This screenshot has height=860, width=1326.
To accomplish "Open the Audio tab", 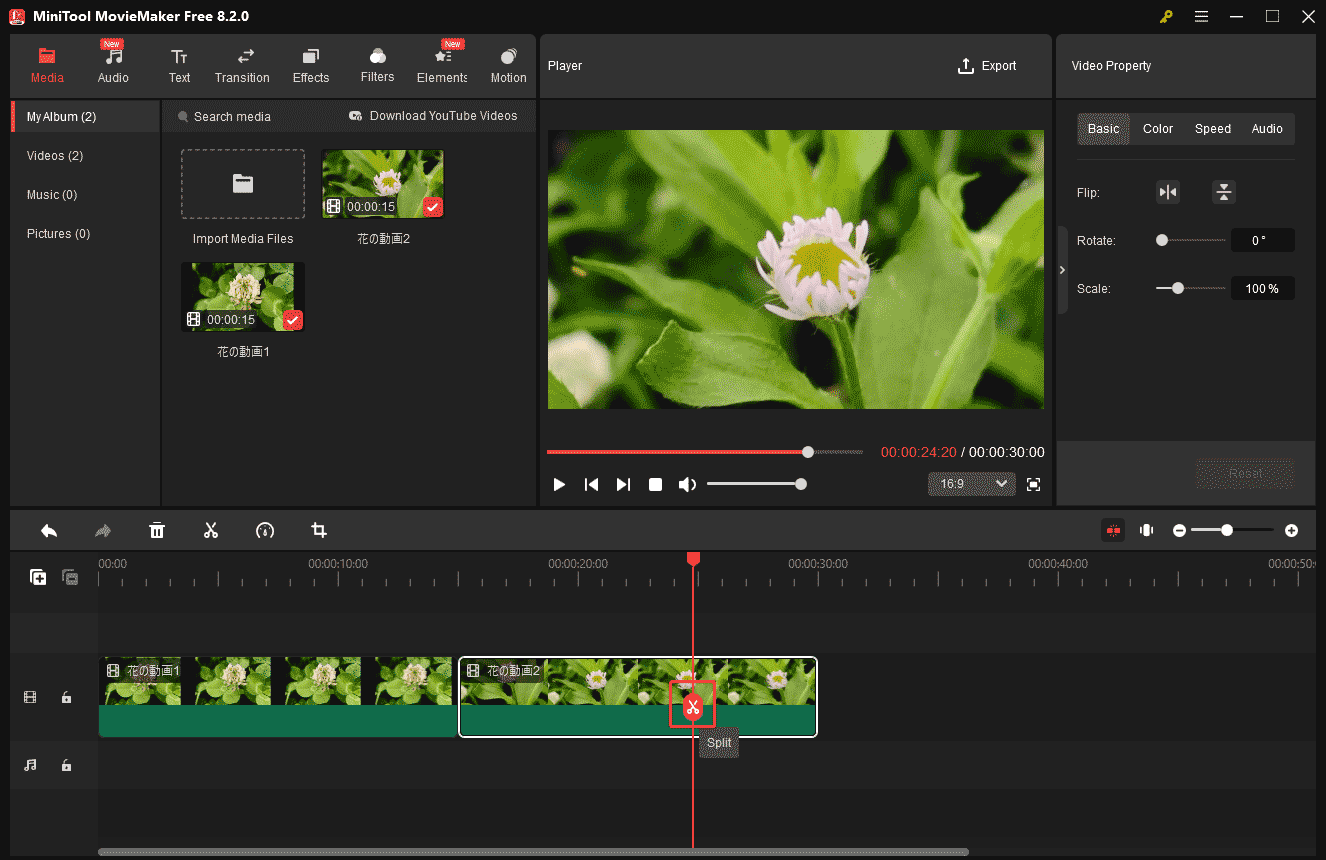I will point(113,66).
